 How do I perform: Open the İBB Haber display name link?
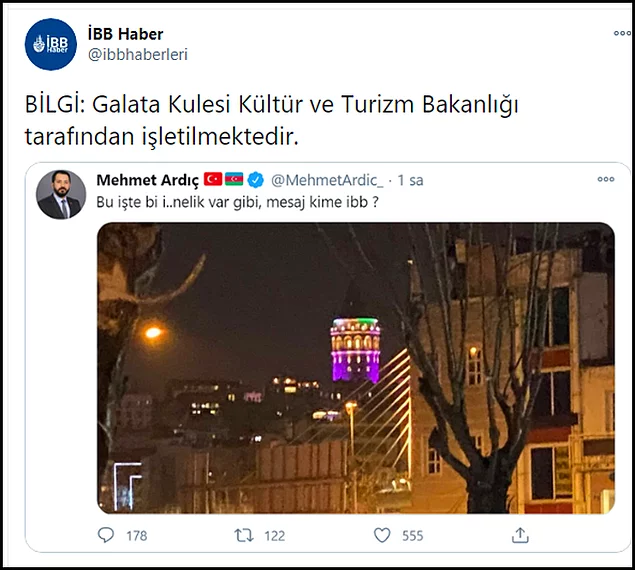pyautogui.click(x=126, y=34)
